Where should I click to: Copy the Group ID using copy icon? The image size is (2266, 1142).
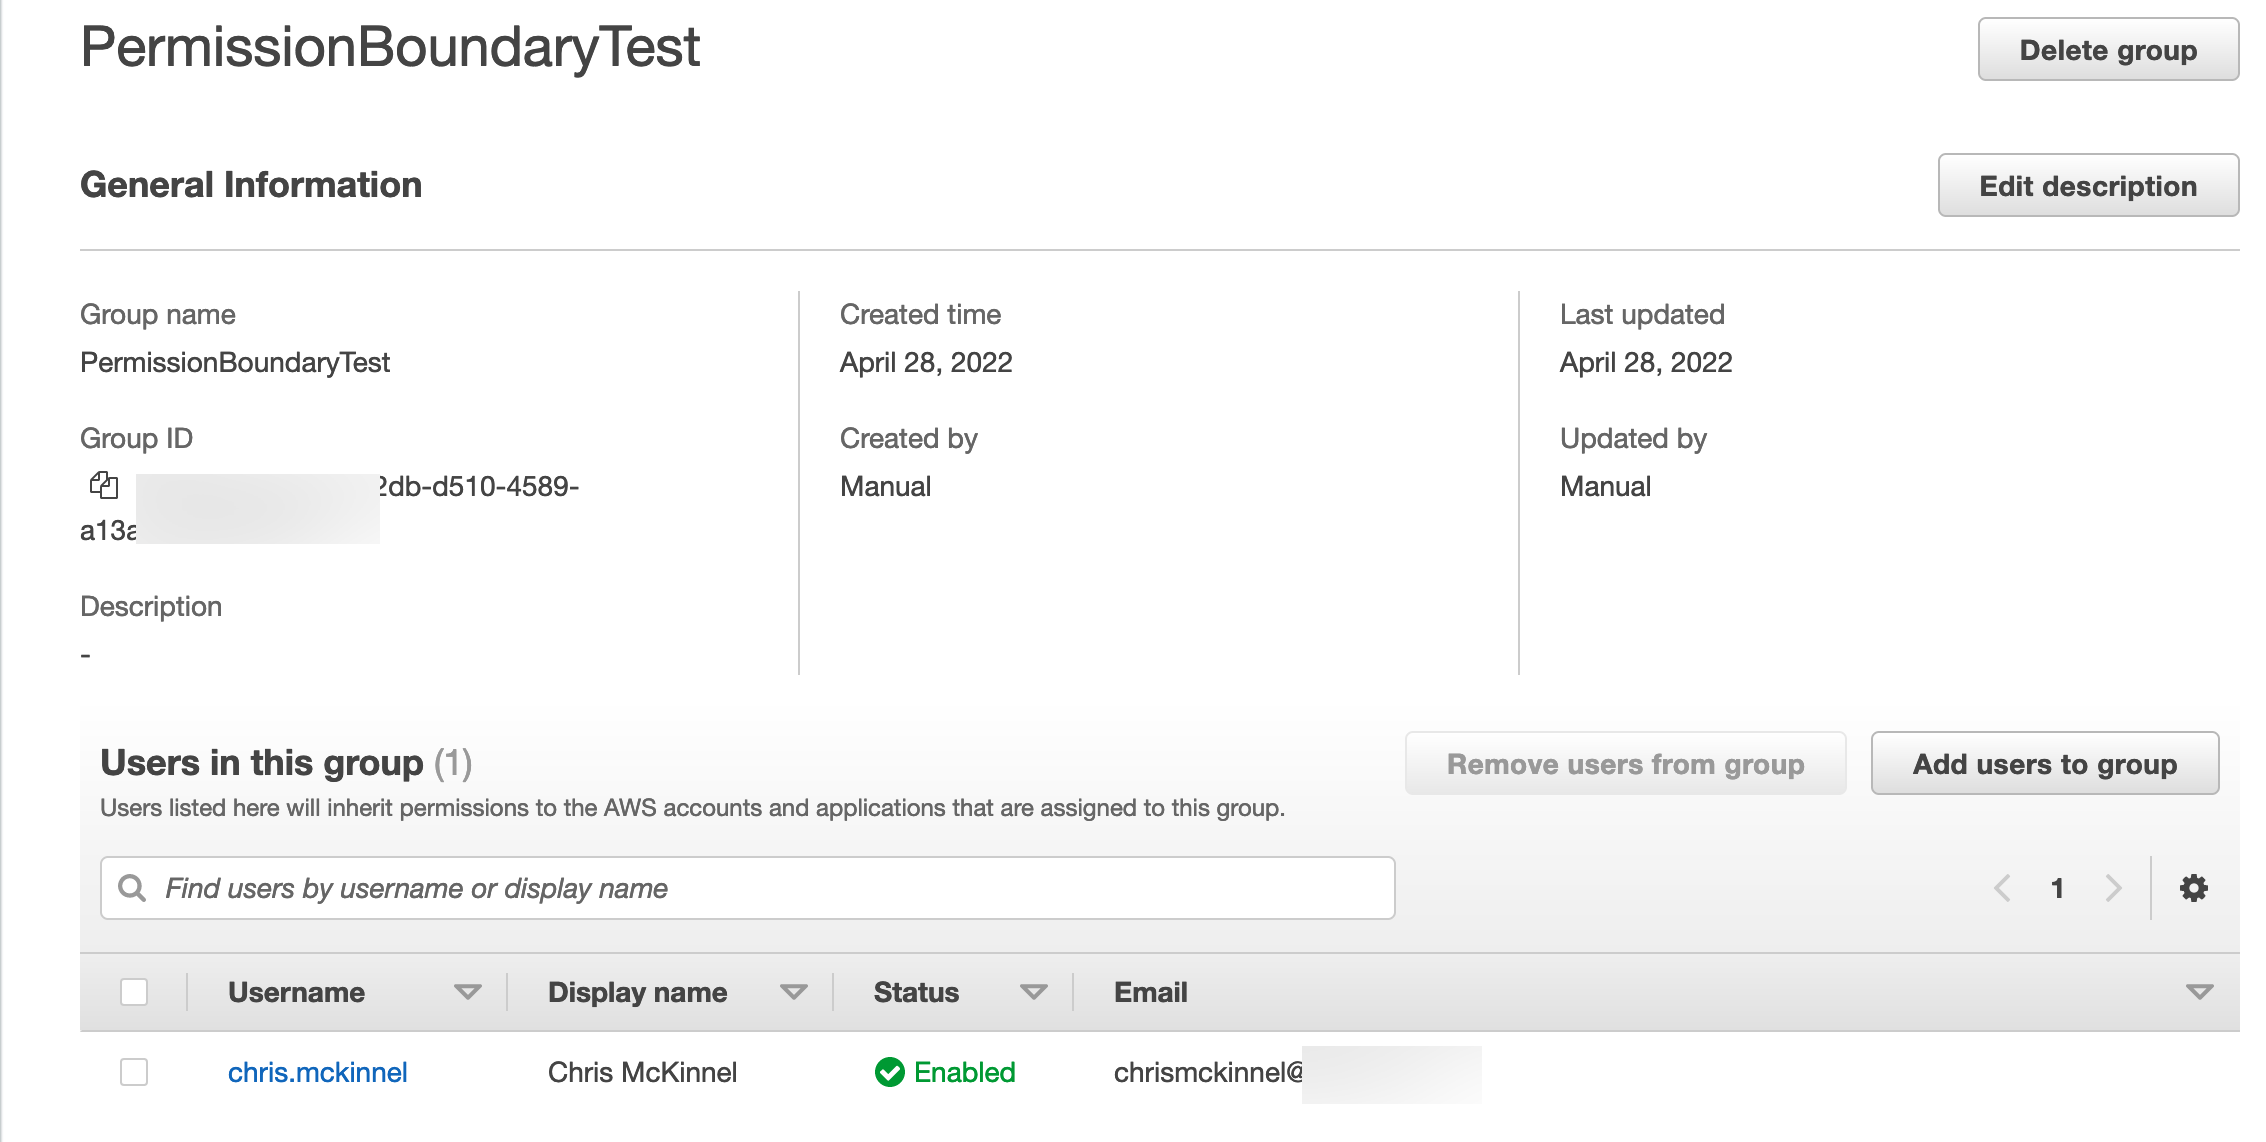pyautogui.click(x=104, y=486)
